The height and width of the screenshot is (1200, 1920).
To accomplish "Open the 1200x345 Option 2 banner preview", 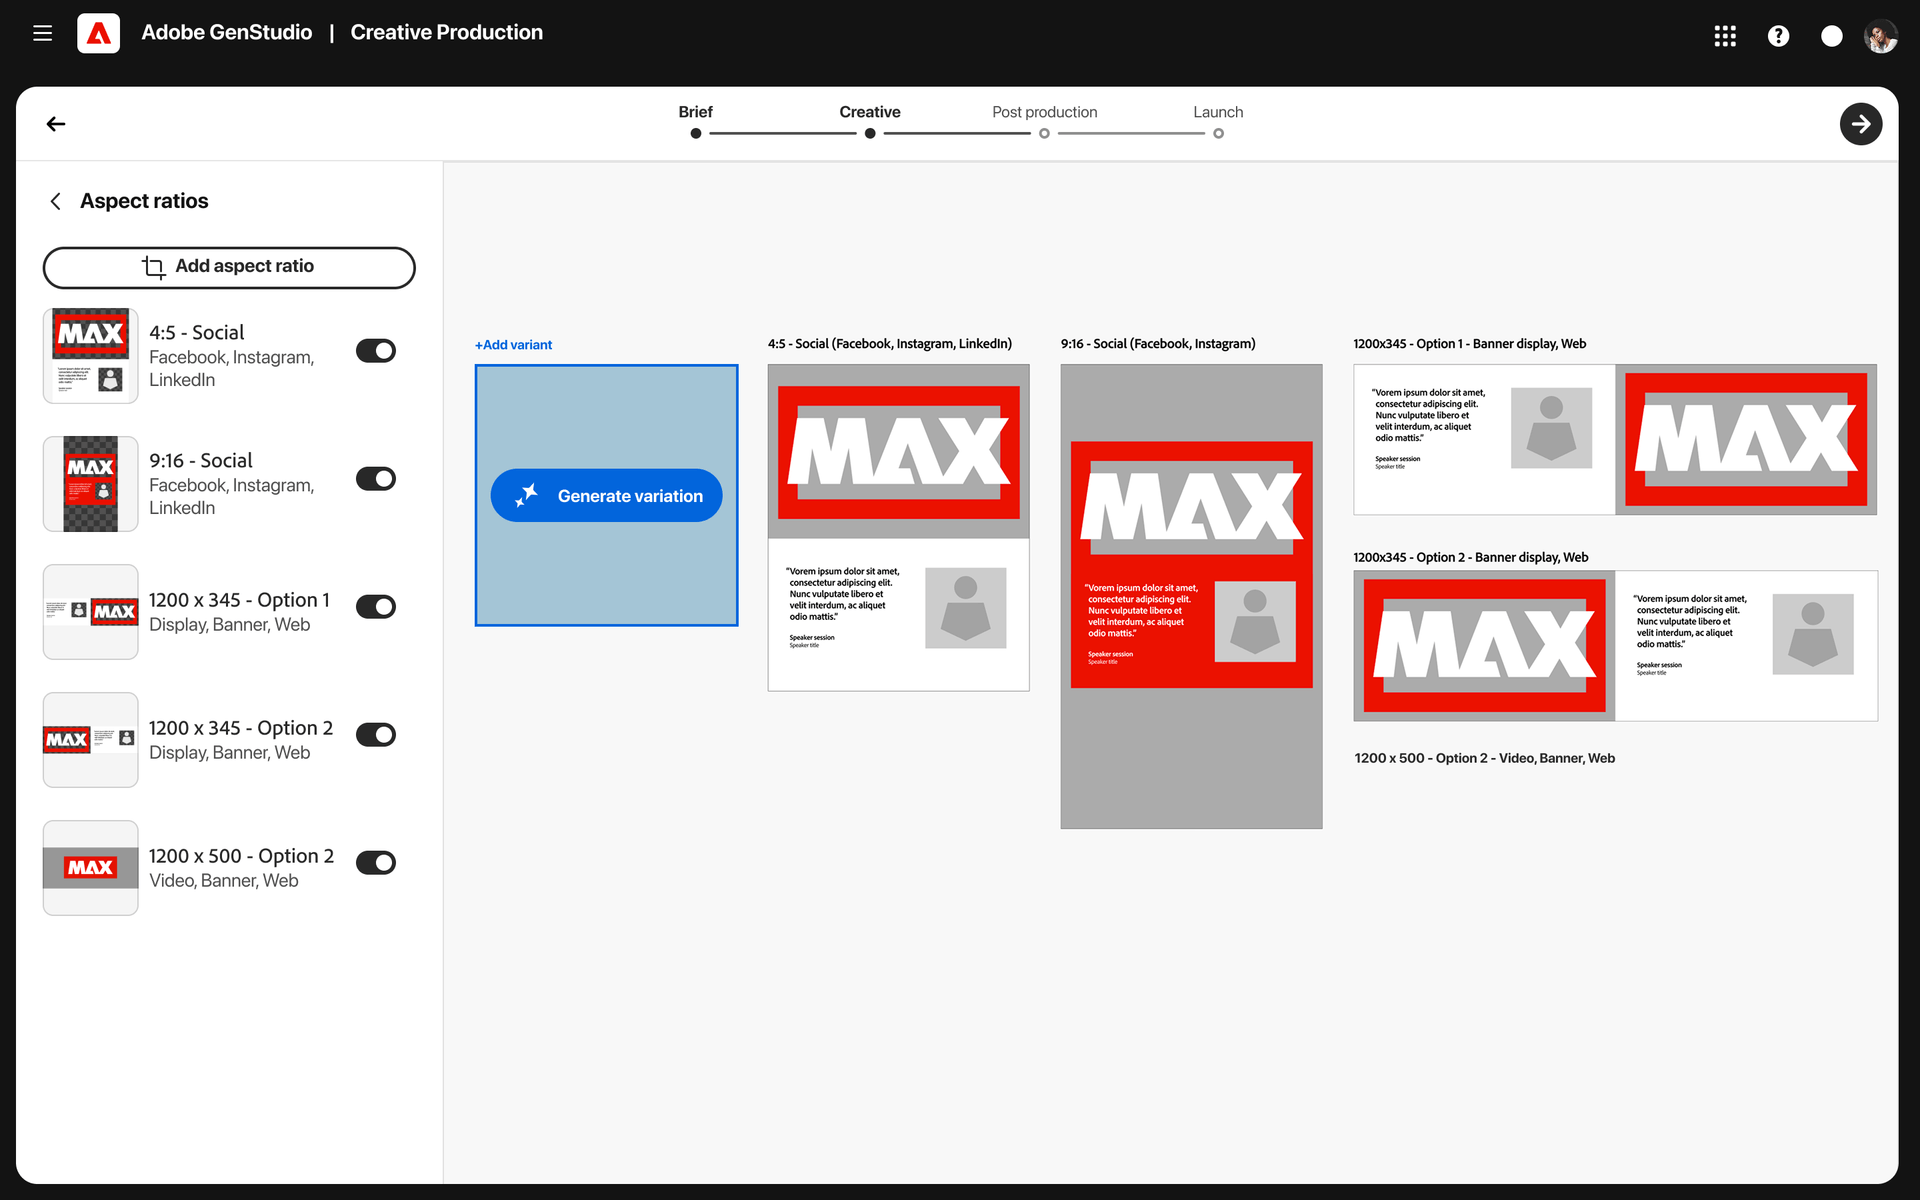I will click(x=1615, y=646).
